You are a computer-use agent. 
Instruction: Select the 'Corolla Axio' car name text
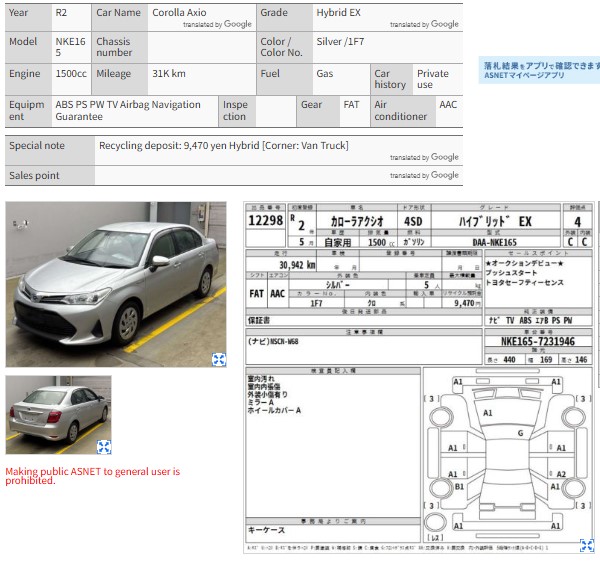[179, 12]
